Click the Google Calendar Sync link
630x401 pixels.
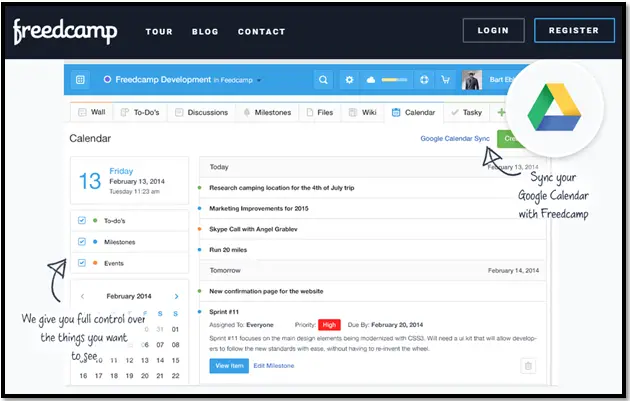[455, 138]
